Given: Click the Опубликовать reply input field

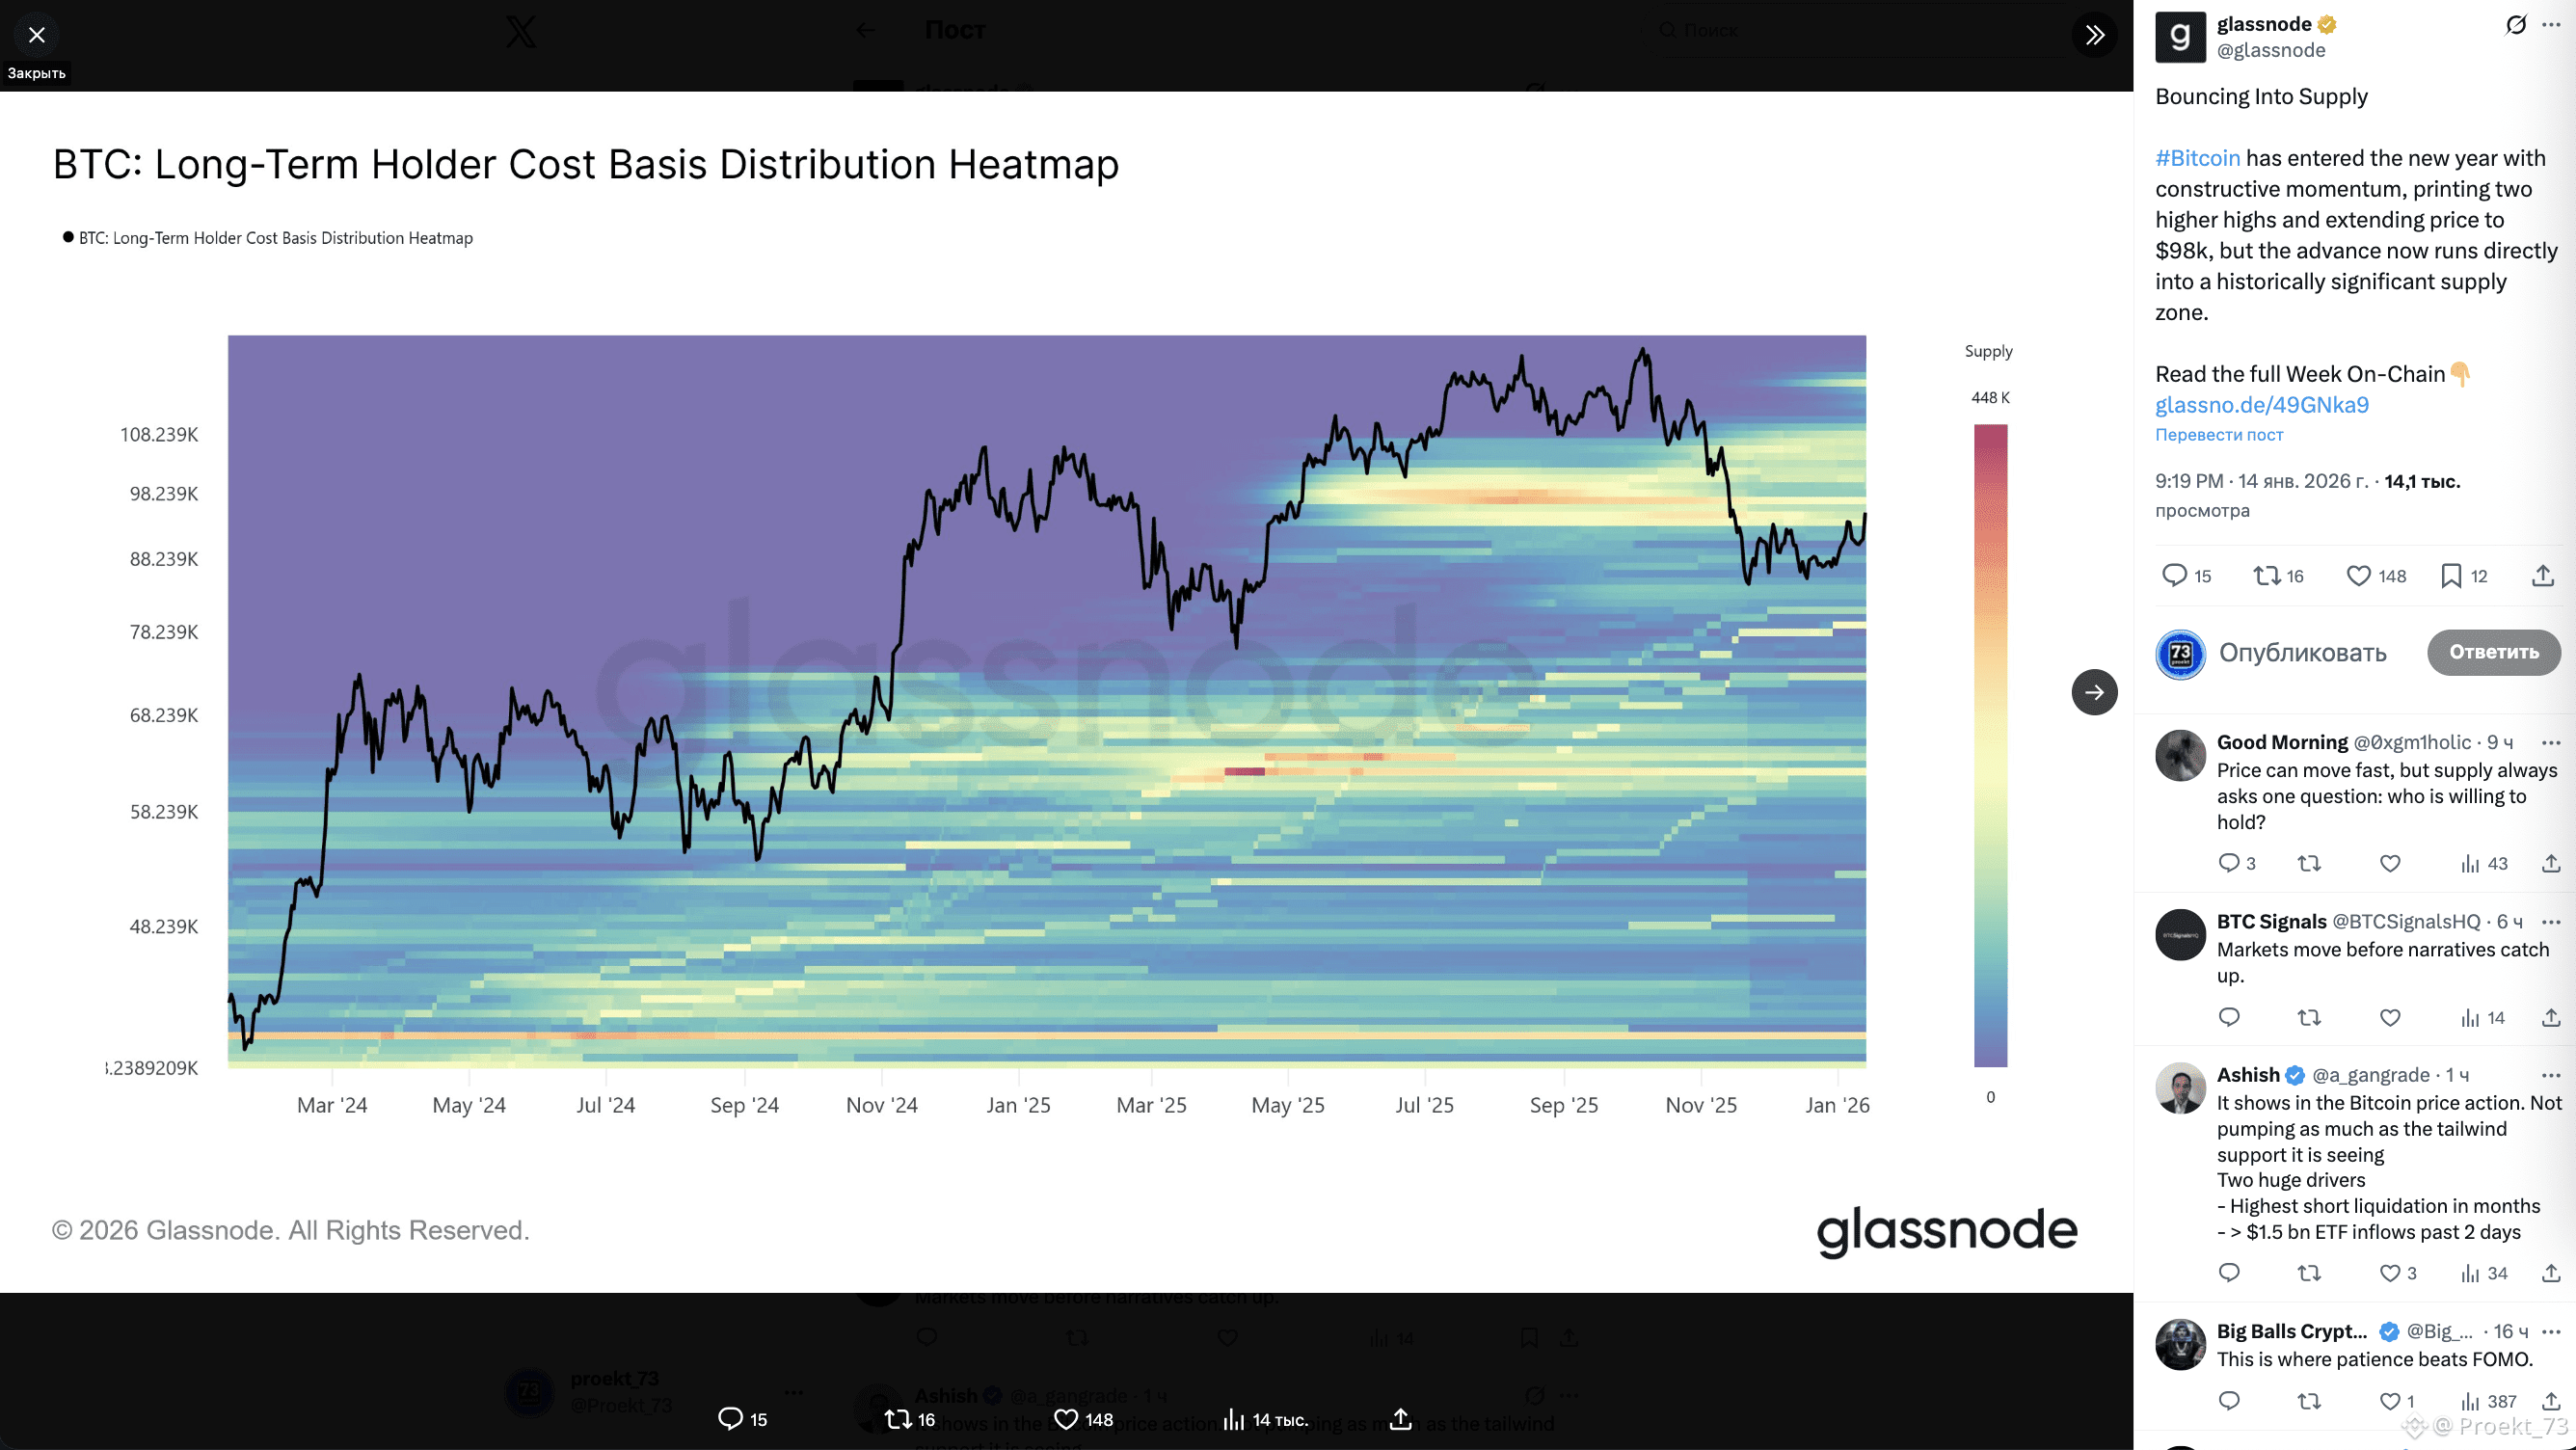Looking at the screenshot, I should point(2302,653).
